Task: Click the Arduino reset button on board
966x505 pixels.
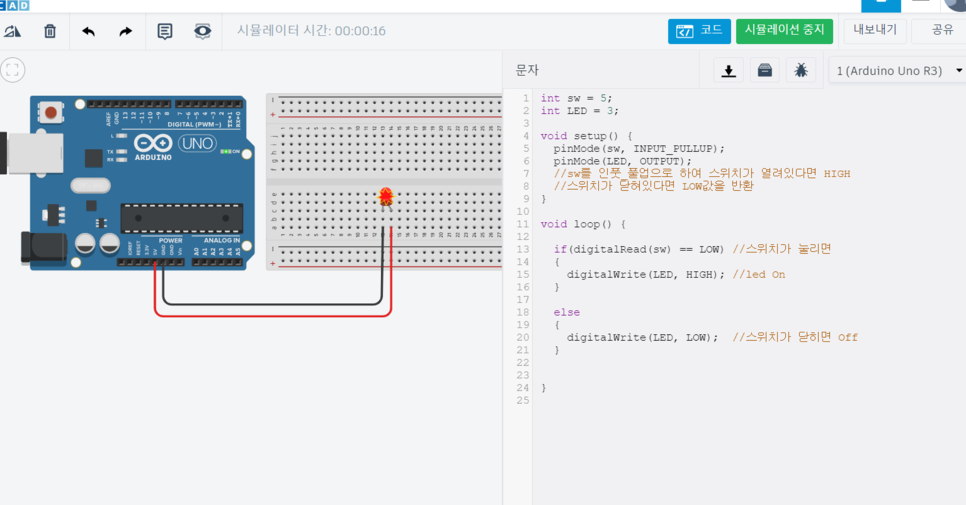Action: (51, 112)
